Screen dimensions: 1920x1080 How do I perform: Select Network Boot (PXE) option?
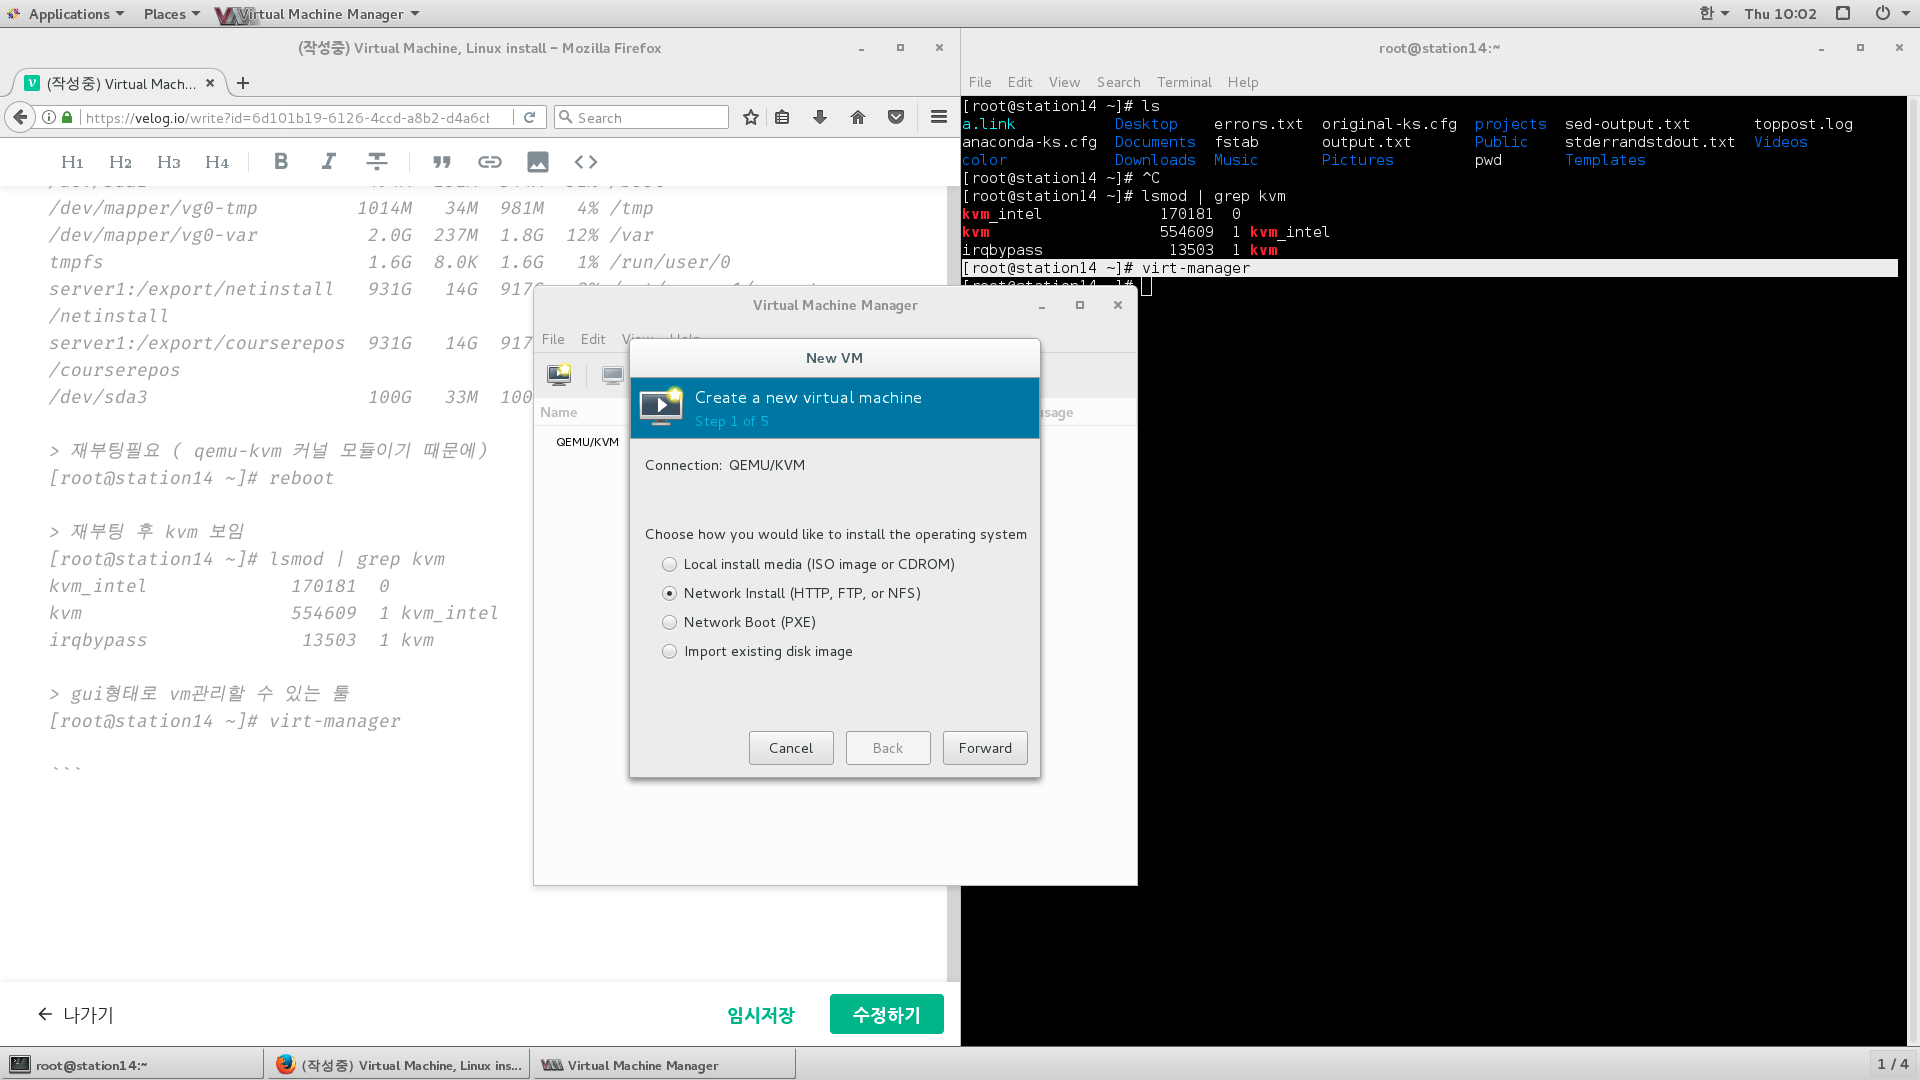tap(670, 623)
